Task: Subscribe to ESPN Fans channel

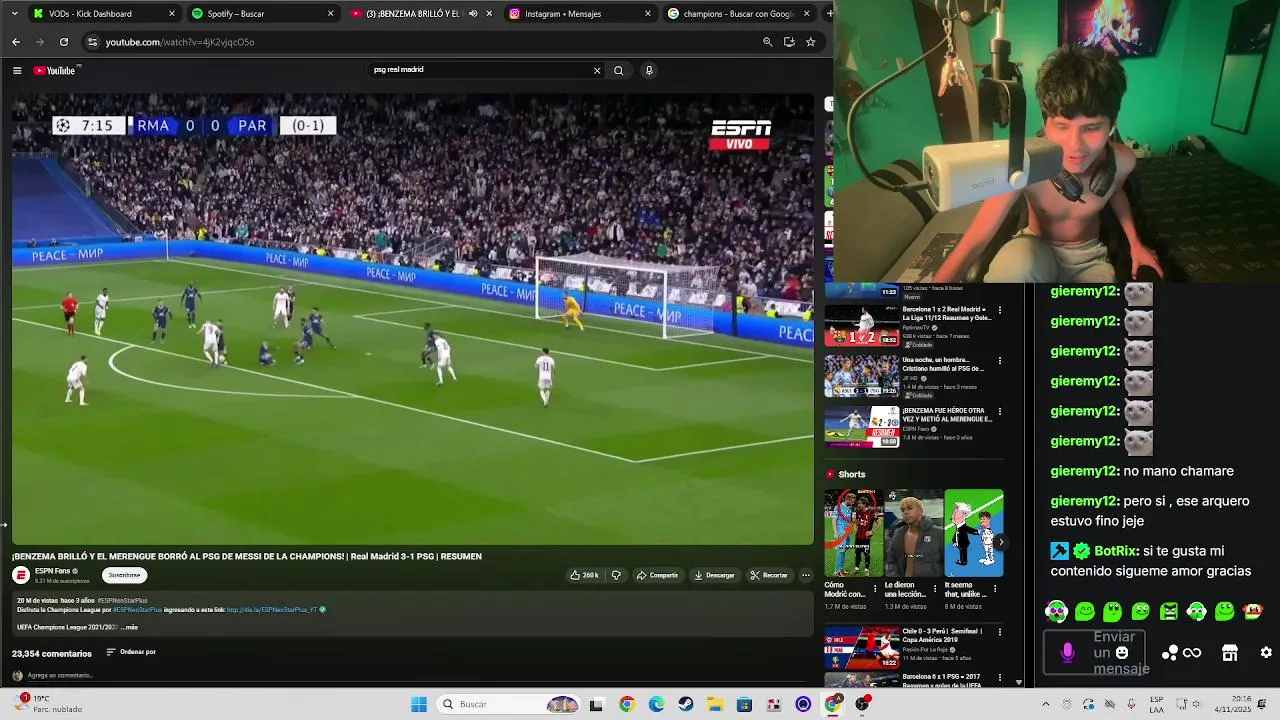Action: [125, 575]
